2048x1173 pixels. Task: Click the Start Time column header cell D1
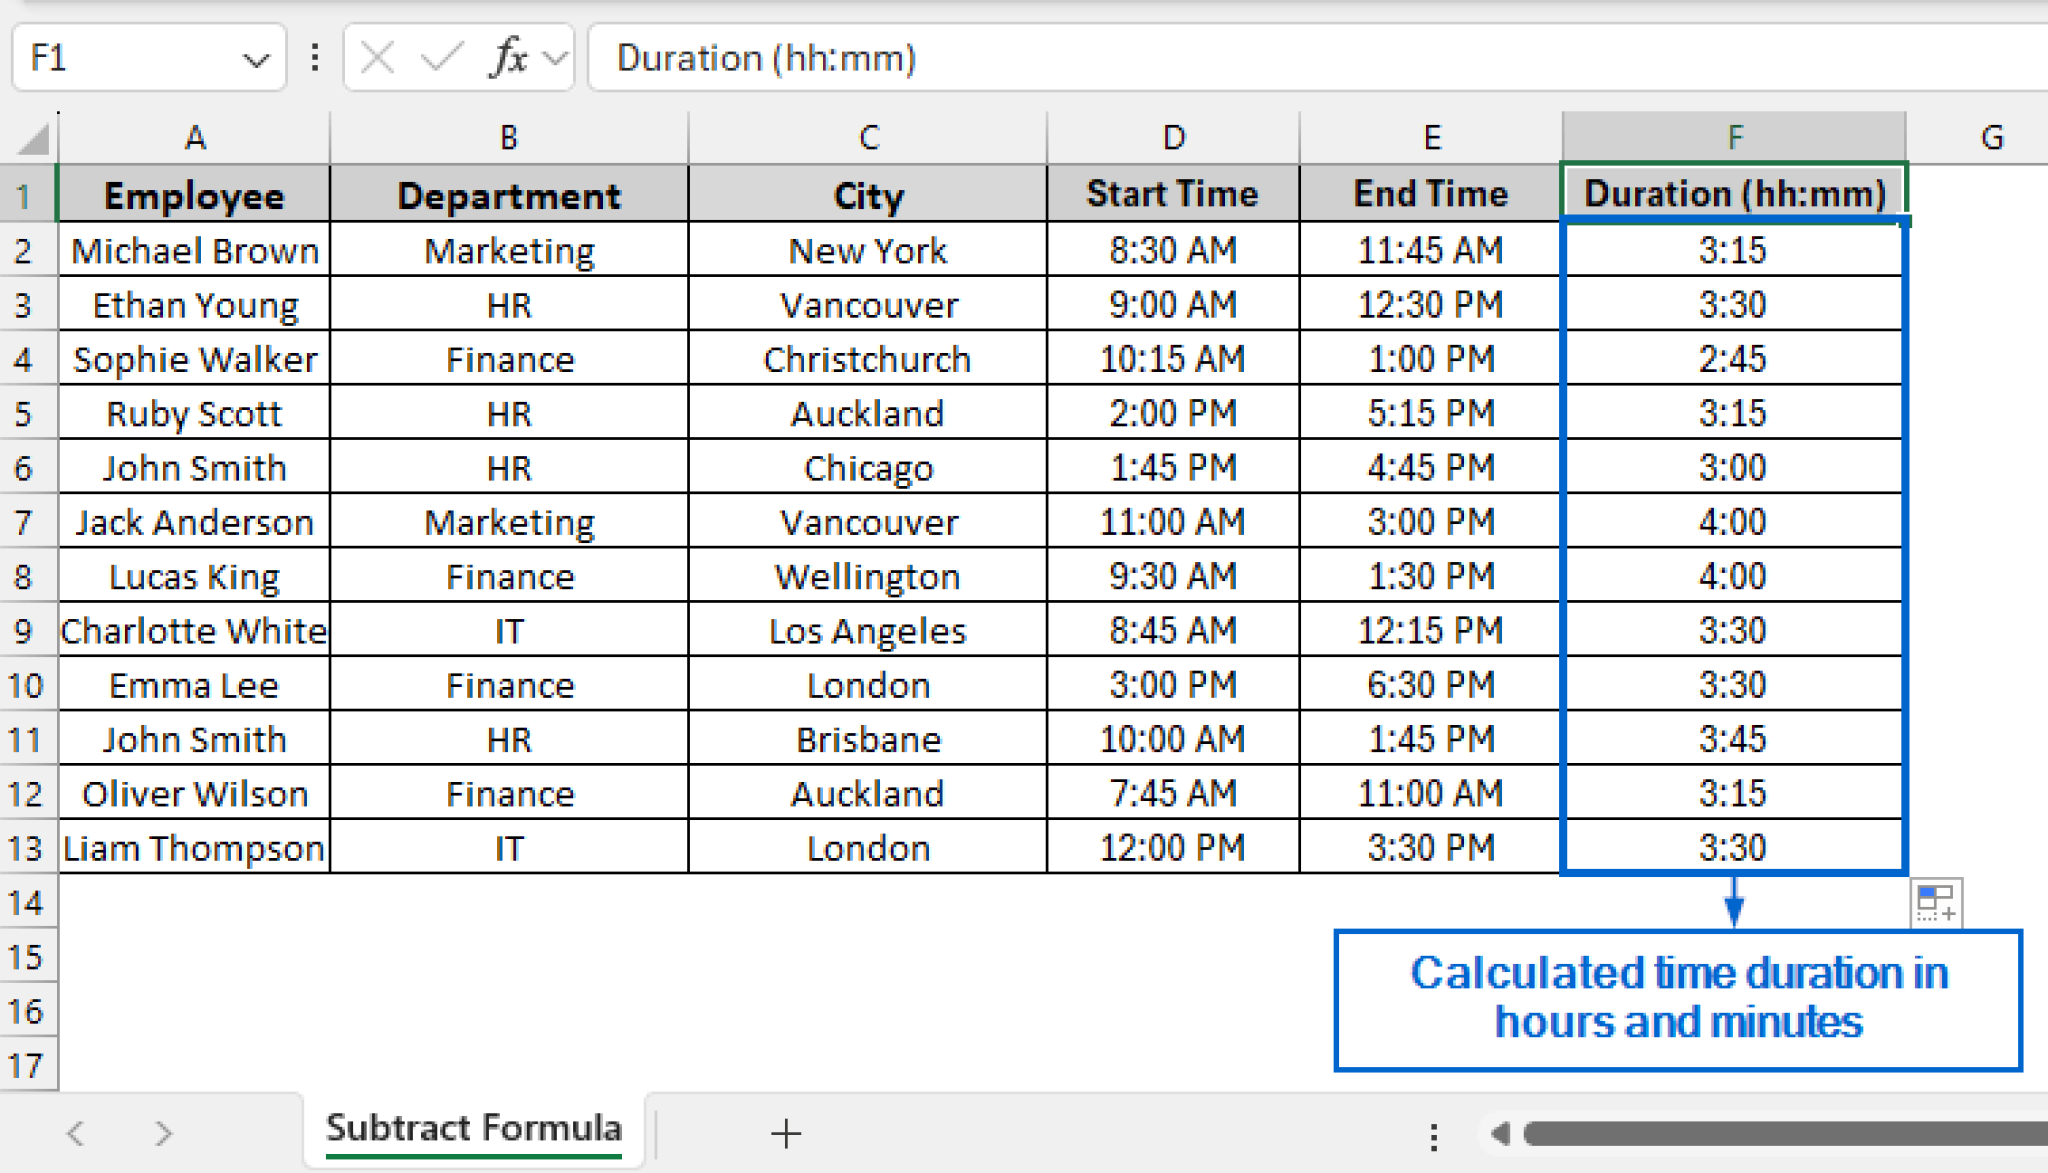[1171, 193]
